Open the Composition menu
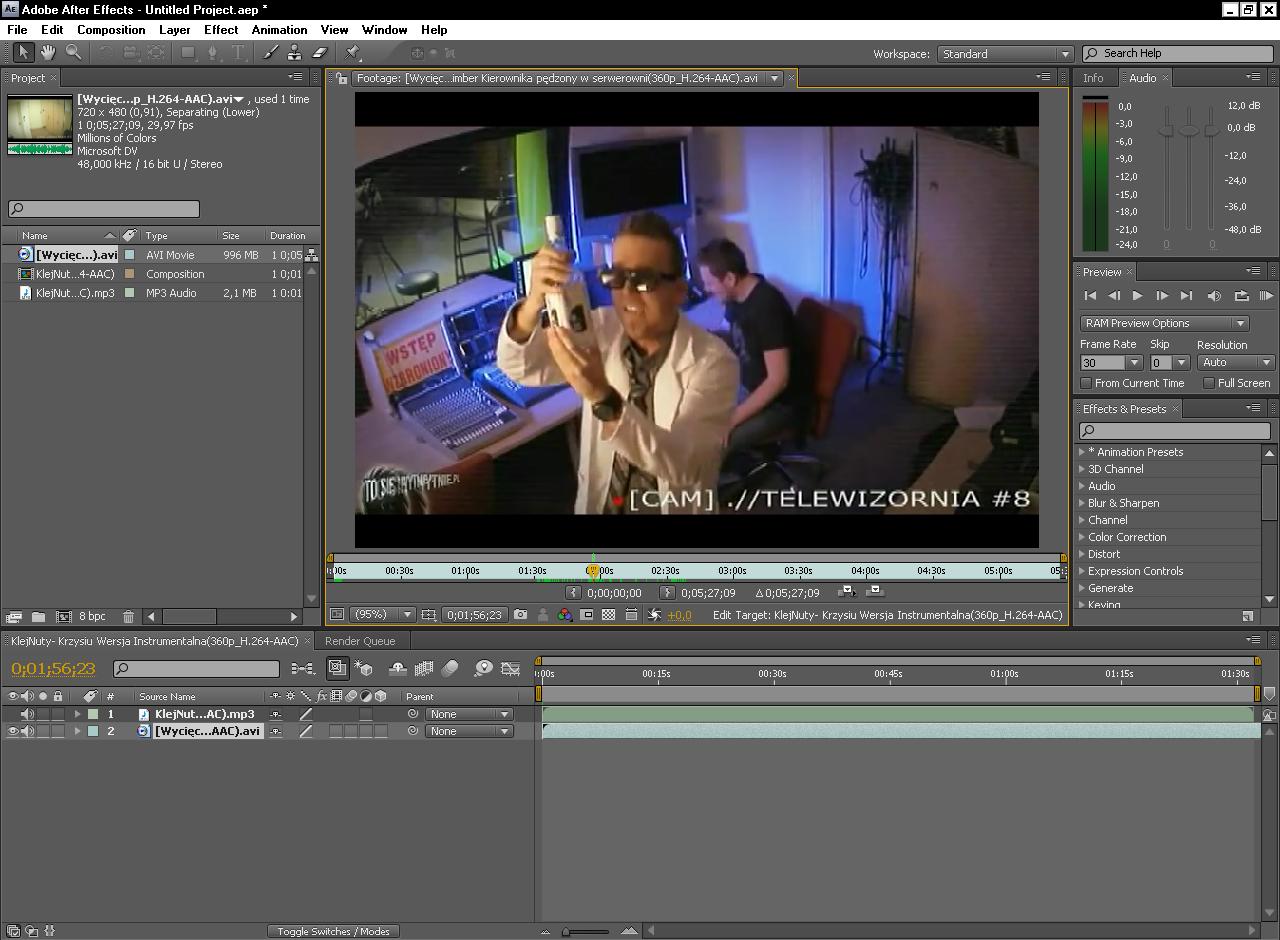 click(x=111, y=30)
